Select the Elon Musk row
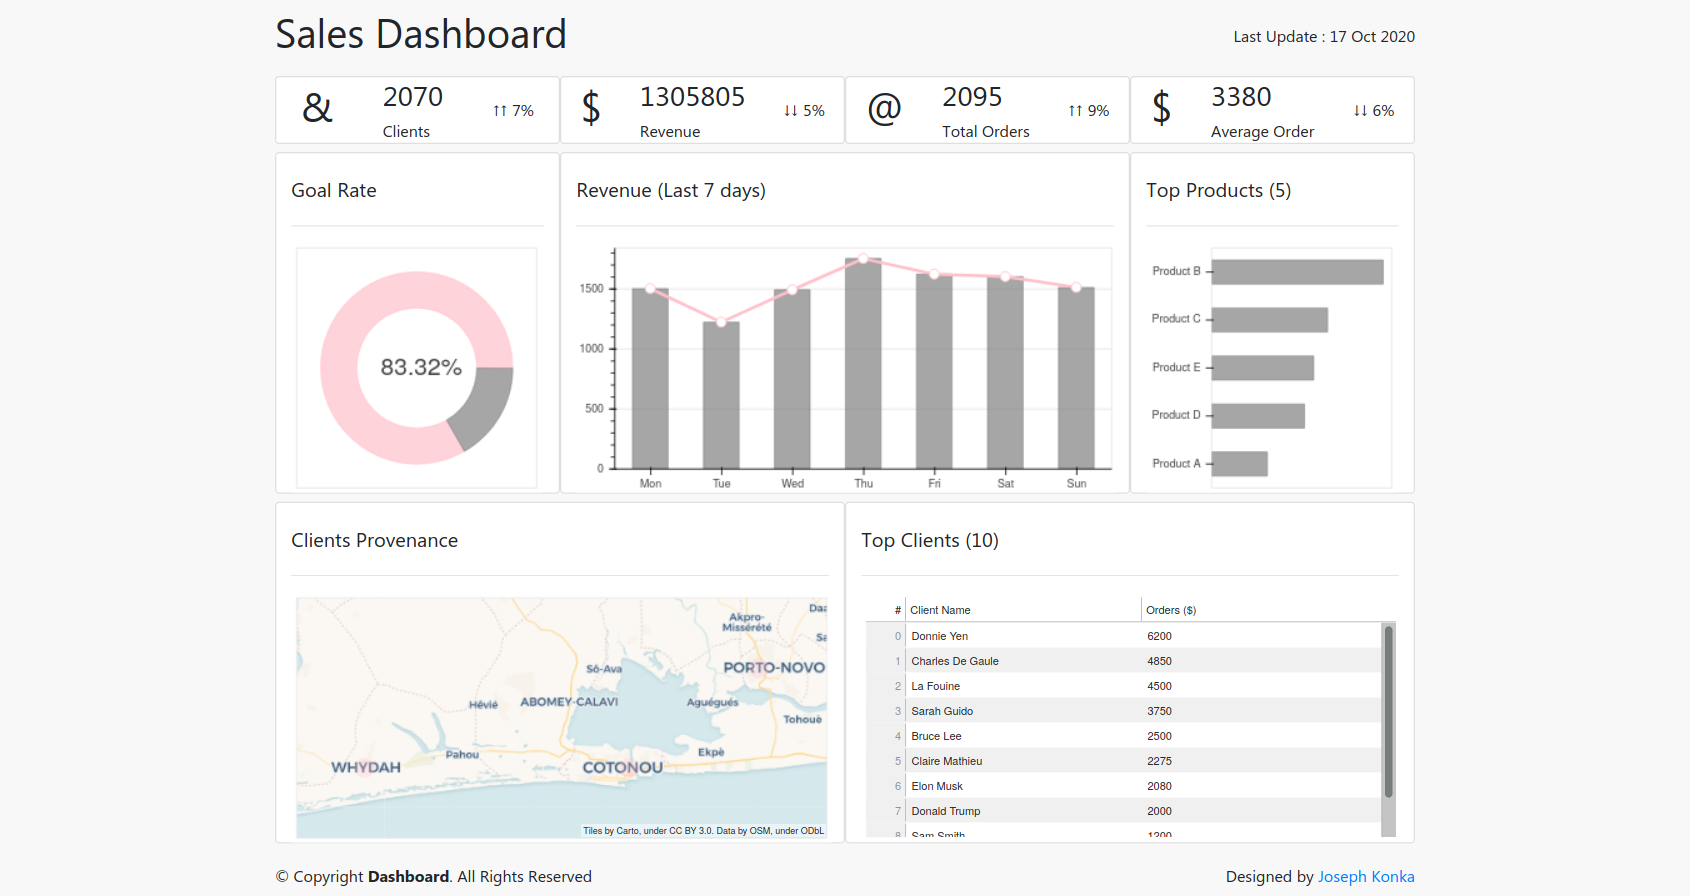 click(x=1123, y=786)
